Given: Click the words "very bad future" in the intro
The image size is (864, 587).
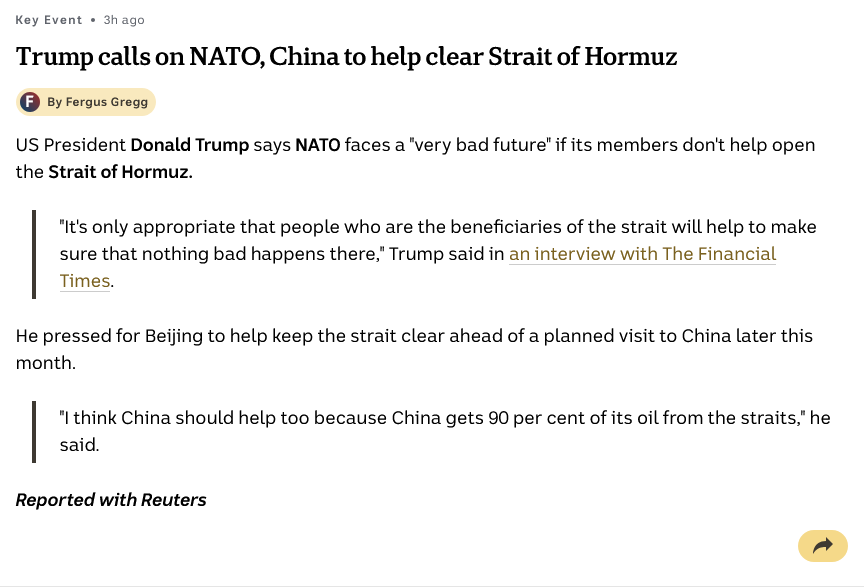Looking at the screenshot, I should 480,145.
